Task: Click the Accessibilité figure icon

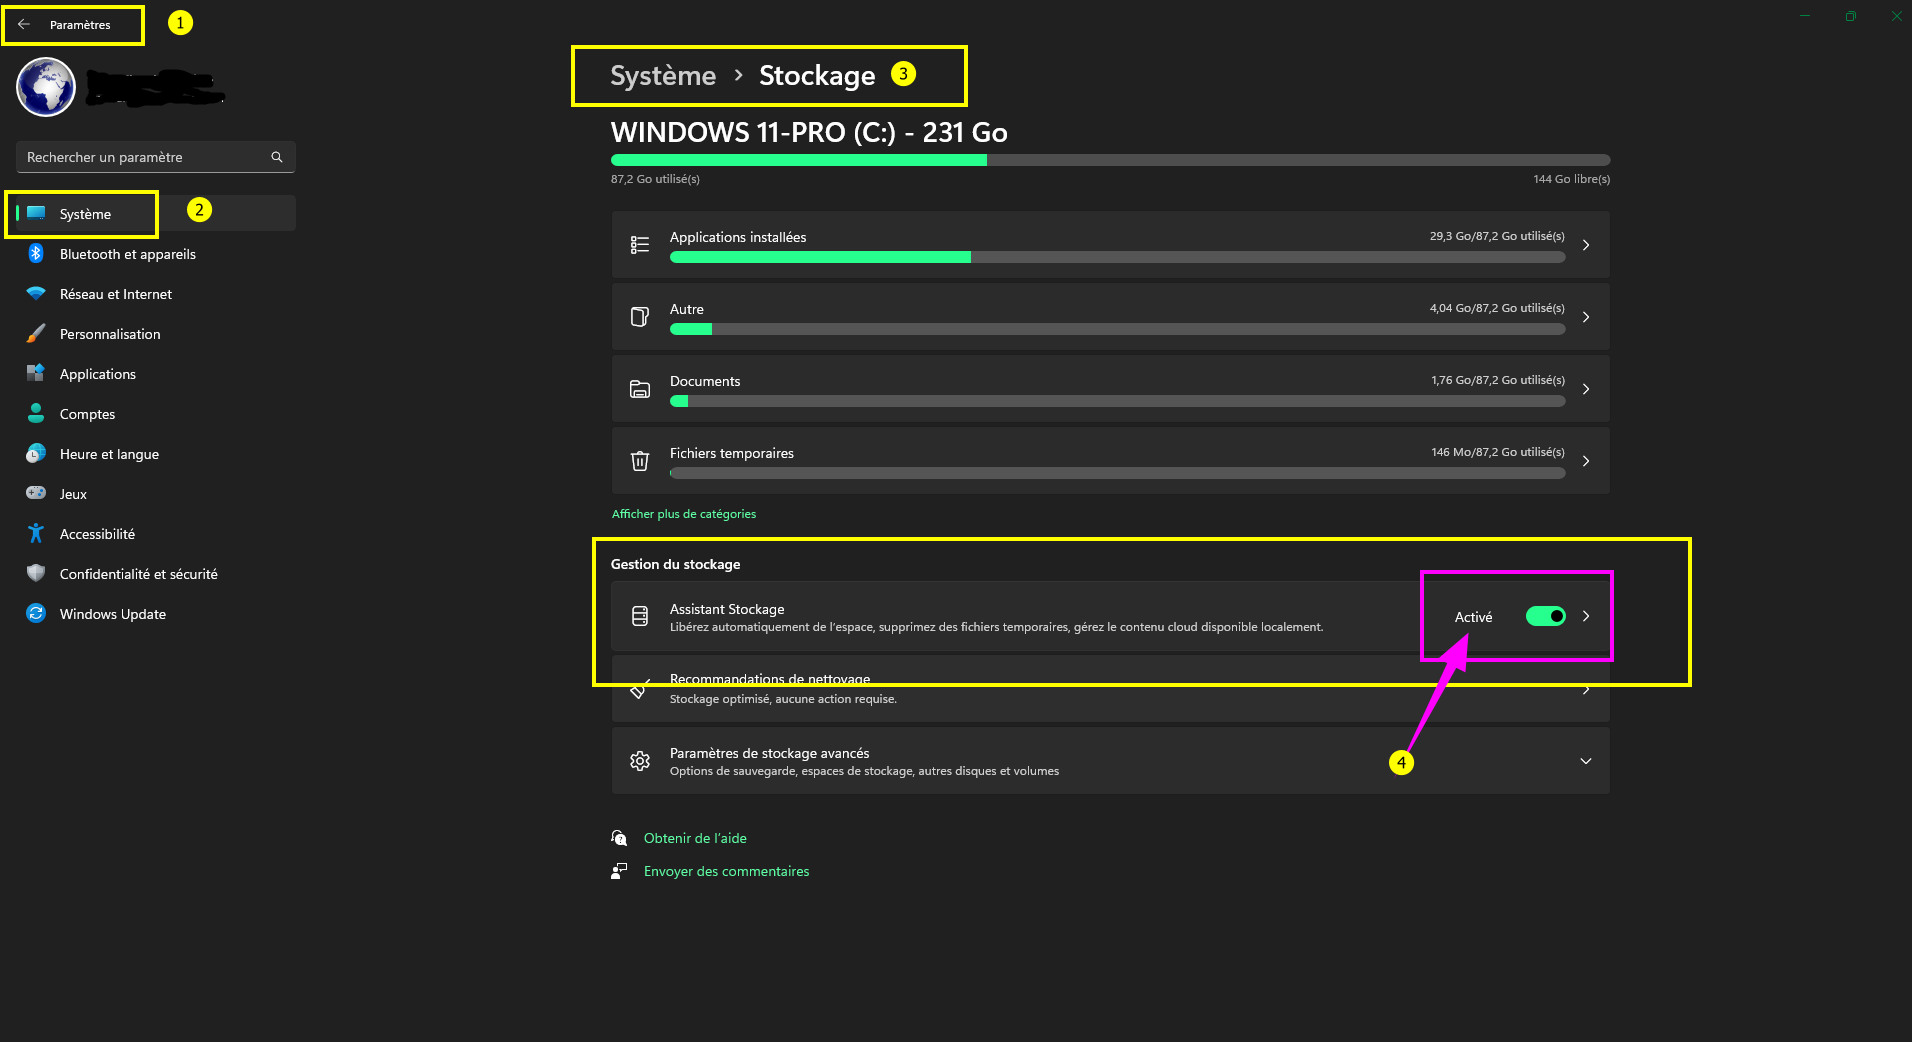Action: pos(36,534)
